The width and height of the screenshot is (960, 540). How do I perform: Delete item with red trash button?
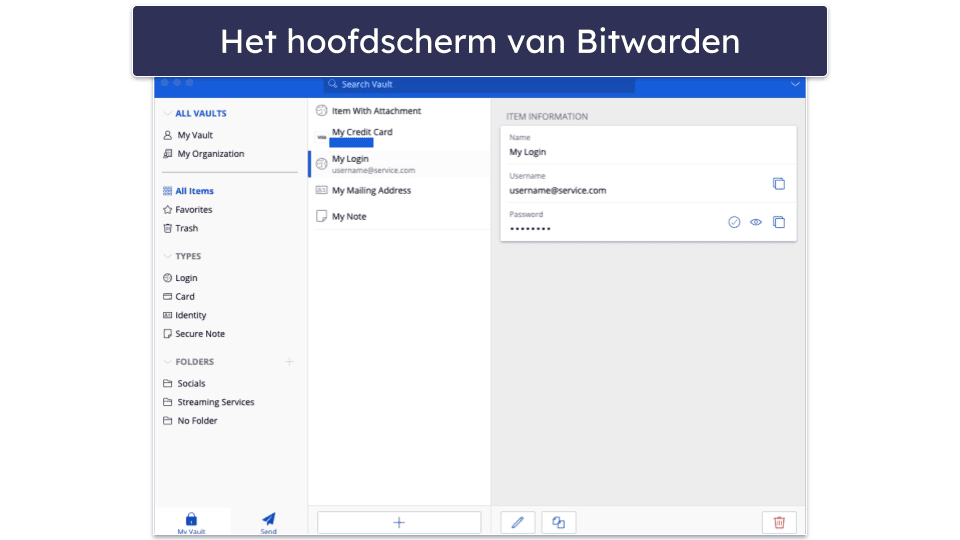[x=779, y=522]
